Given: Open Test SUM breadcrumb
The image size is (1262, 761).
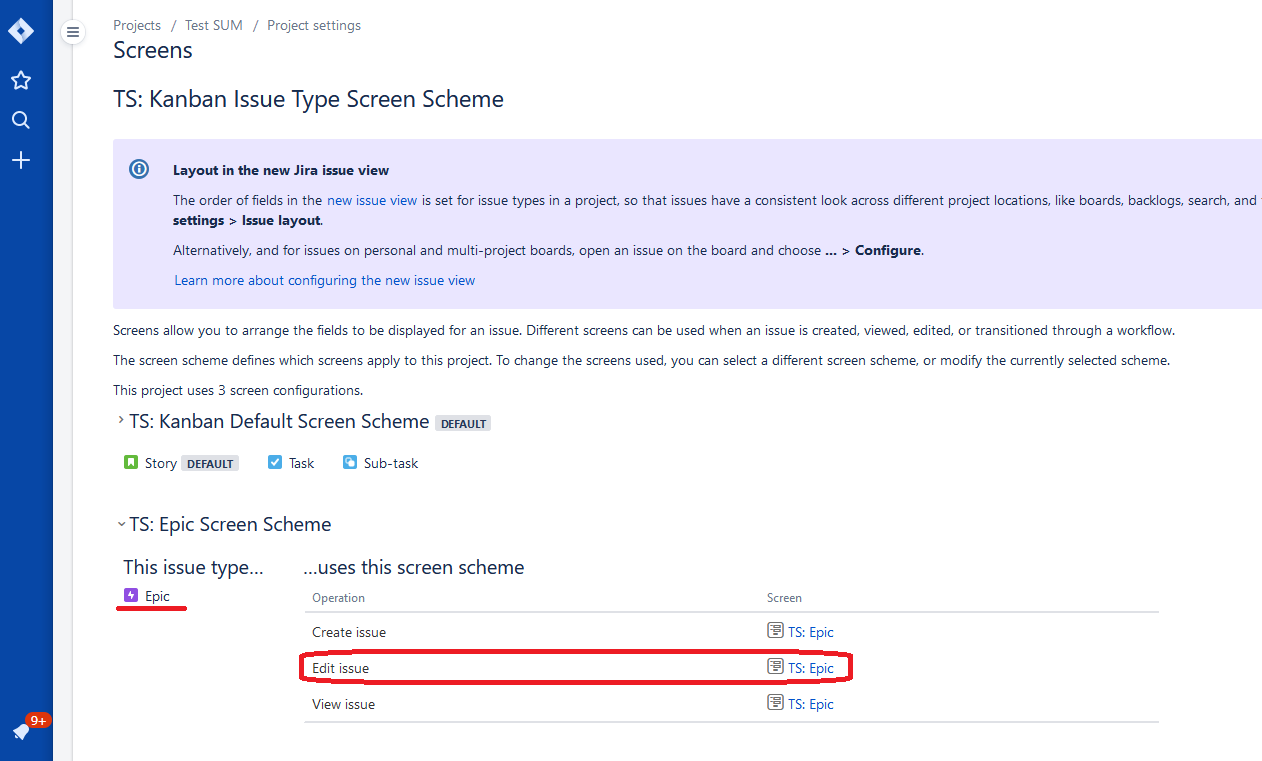Looking at the screenshot, I should [214, 25].
